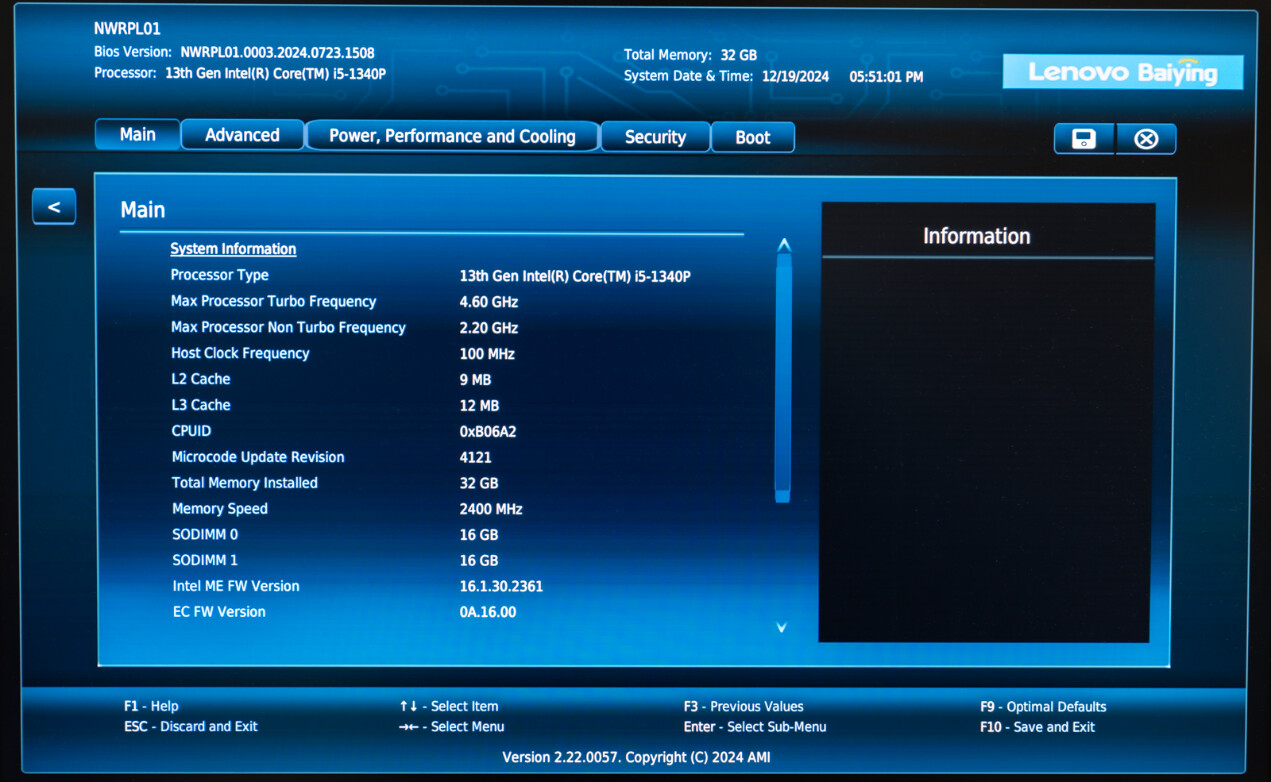Click the F9 Optimal Defaults hint
The image size is (1271, 782).
click(x=1043, y=706)
